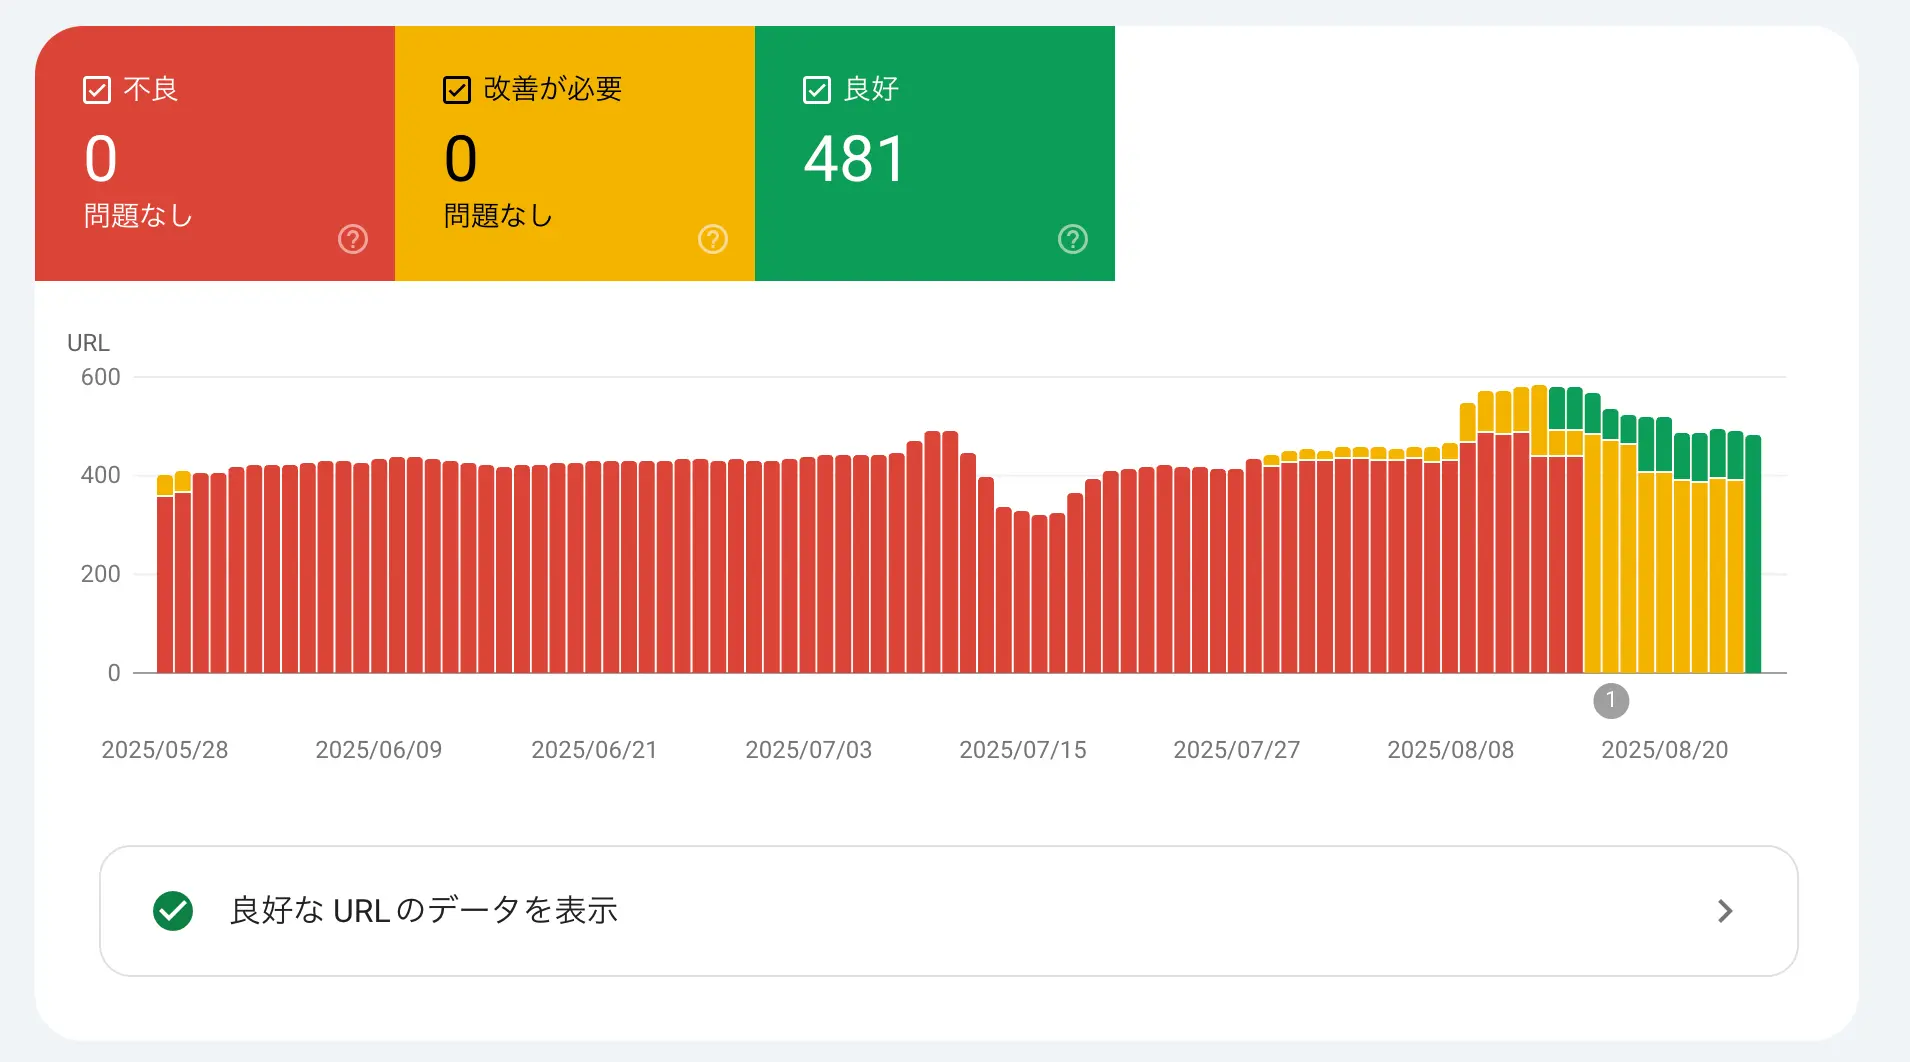Click the 2025/08/20 date label on the axis
Screen dimensions: 1910x1062
pos(1664,750)
